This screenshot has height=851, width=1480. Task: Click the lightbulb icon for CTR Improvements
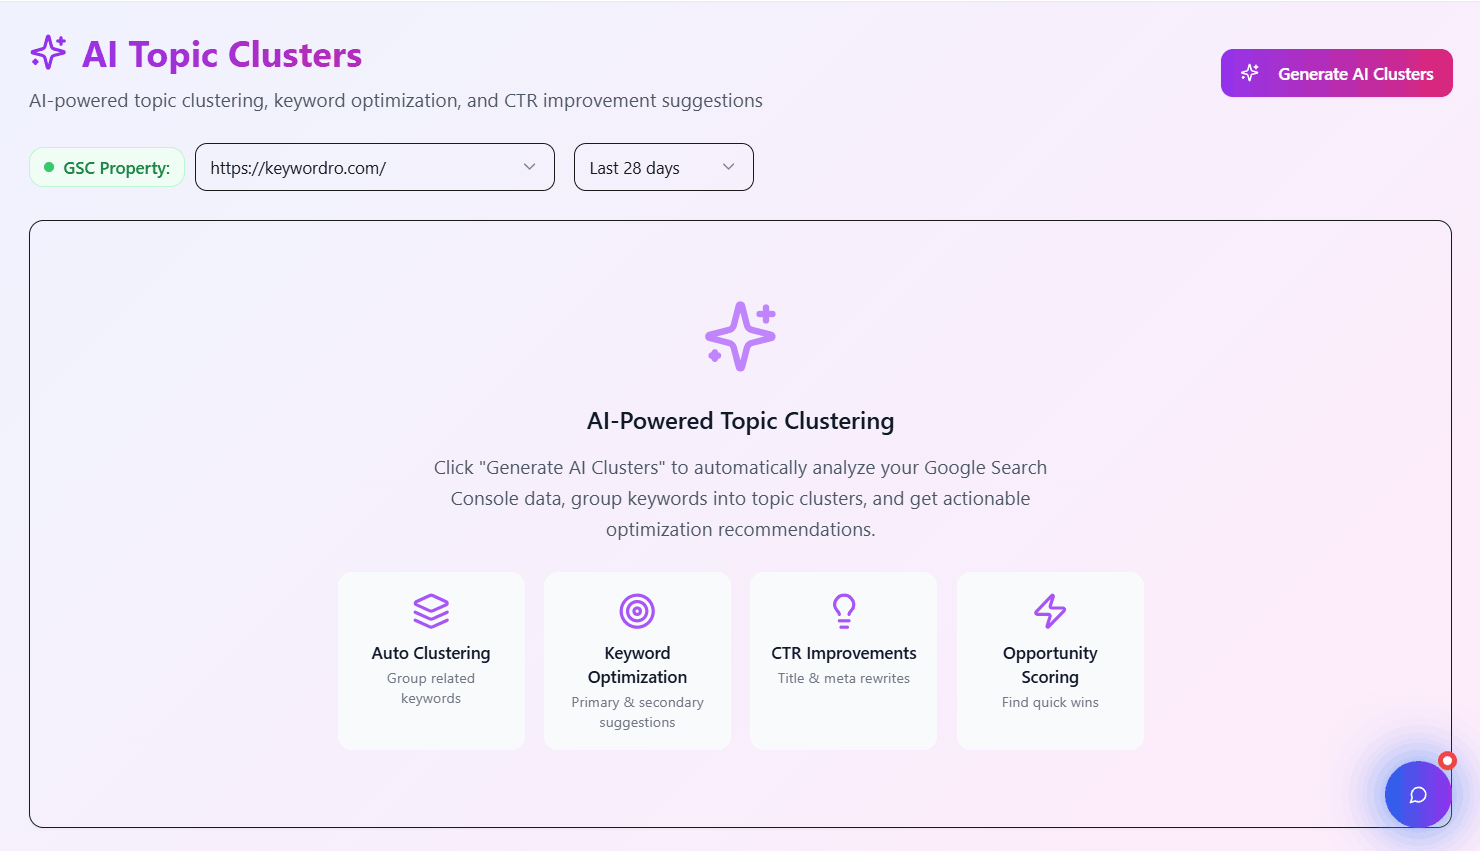(x=843, y=611)
